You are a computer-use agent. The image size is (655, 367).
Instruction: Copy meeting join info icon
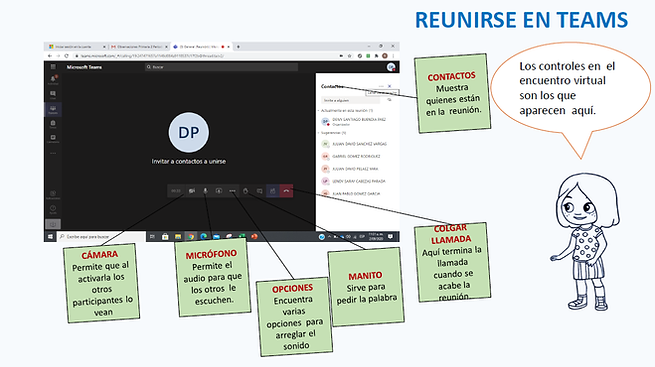pyautogui.click(x=389, y=100)
